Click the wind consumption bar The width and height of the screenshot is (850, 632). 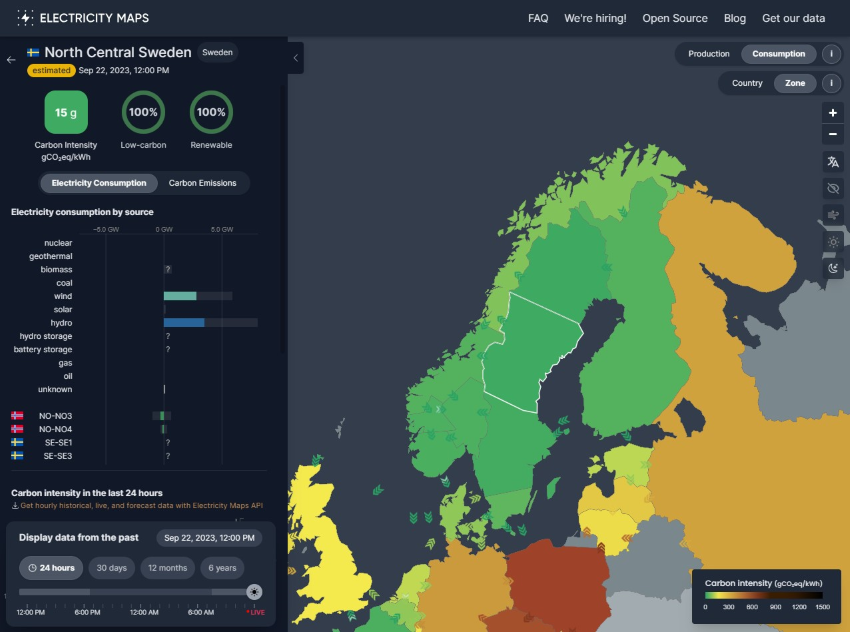click(x=180, y=296)
